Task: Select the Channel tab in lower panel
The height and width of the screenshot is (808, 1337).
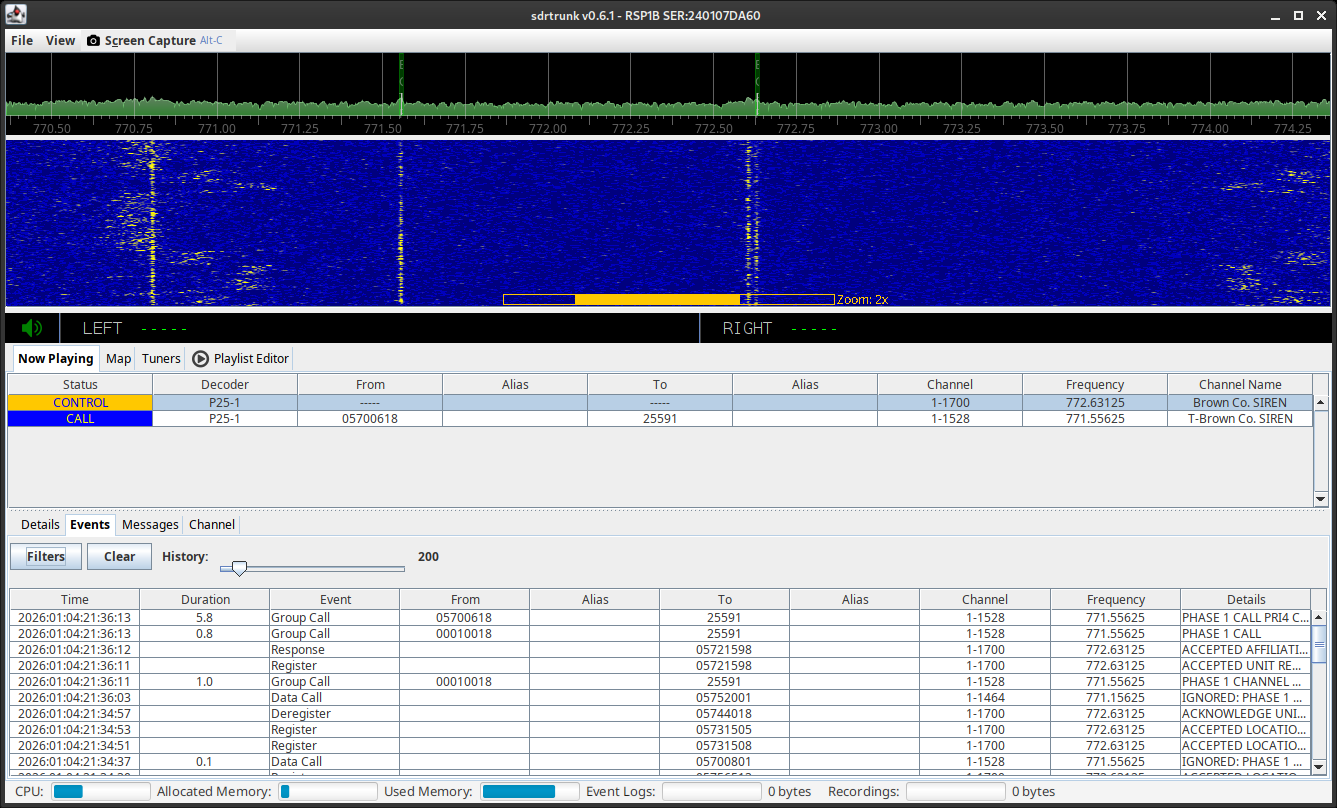Action: coord(212,525)
